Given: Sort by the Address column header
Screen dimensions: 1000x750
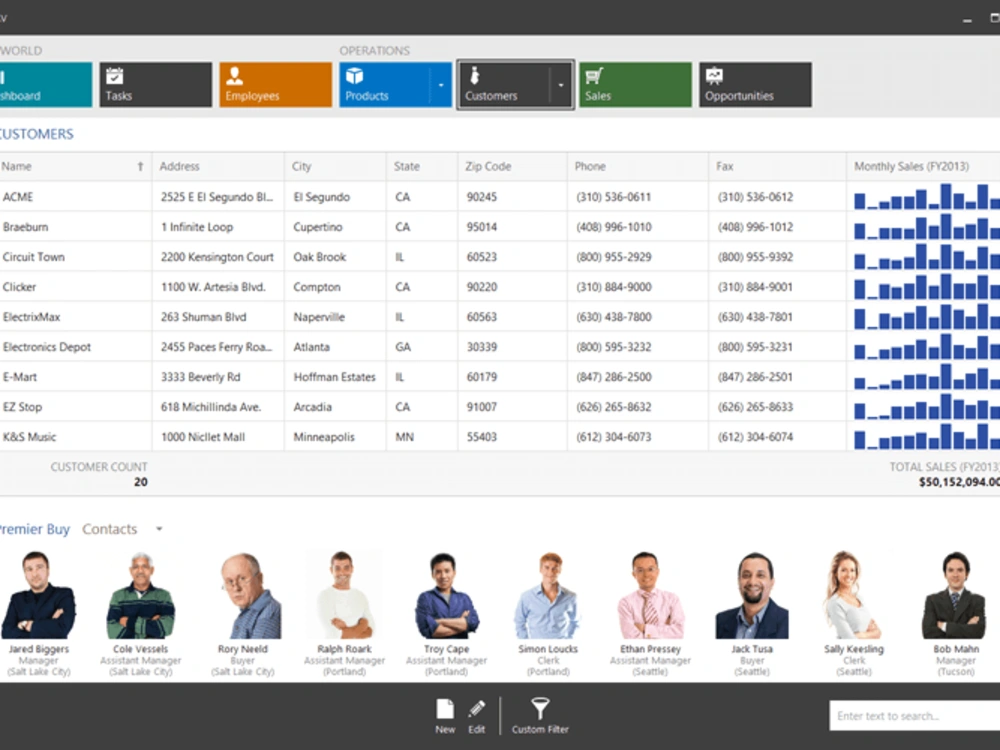Looking at the screenshot, I should [x=218, y=166].
